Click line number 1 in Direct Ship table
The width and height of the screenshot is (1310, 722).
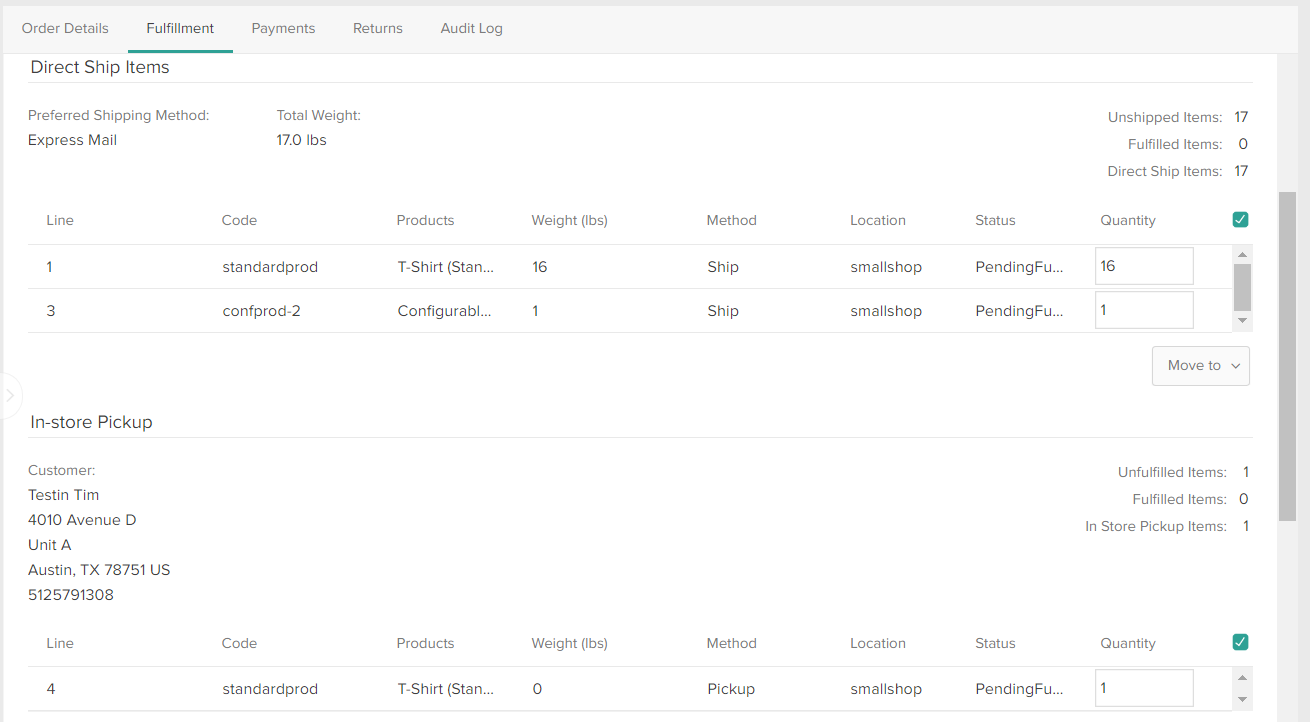pyautogui.click(x=50, y=266)
